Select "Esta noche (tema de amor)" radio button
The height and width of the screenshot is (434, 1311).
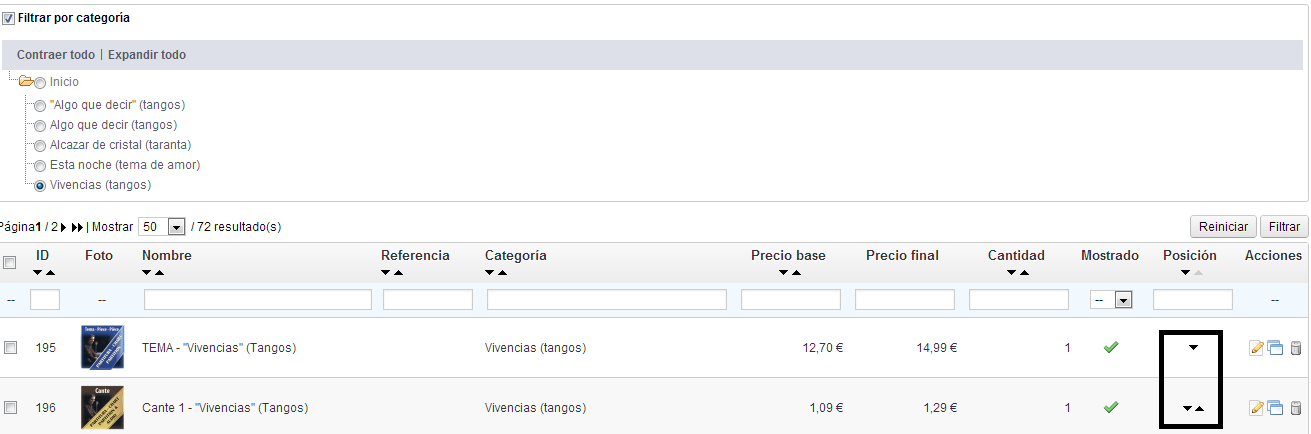coord(40,165)
